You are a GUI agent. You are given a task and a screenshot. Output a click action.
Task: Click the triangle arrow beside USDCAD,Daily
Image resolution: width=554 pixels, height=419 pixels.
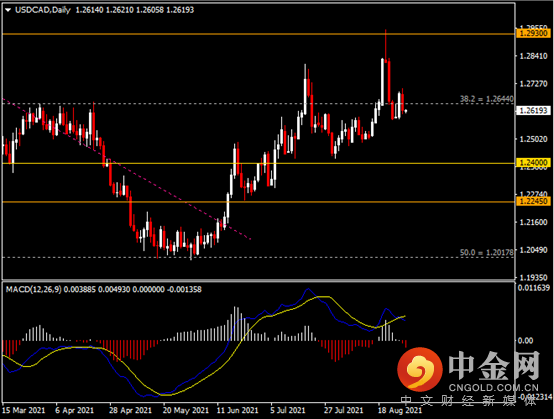pyautogui.click(x=8, y=10)
